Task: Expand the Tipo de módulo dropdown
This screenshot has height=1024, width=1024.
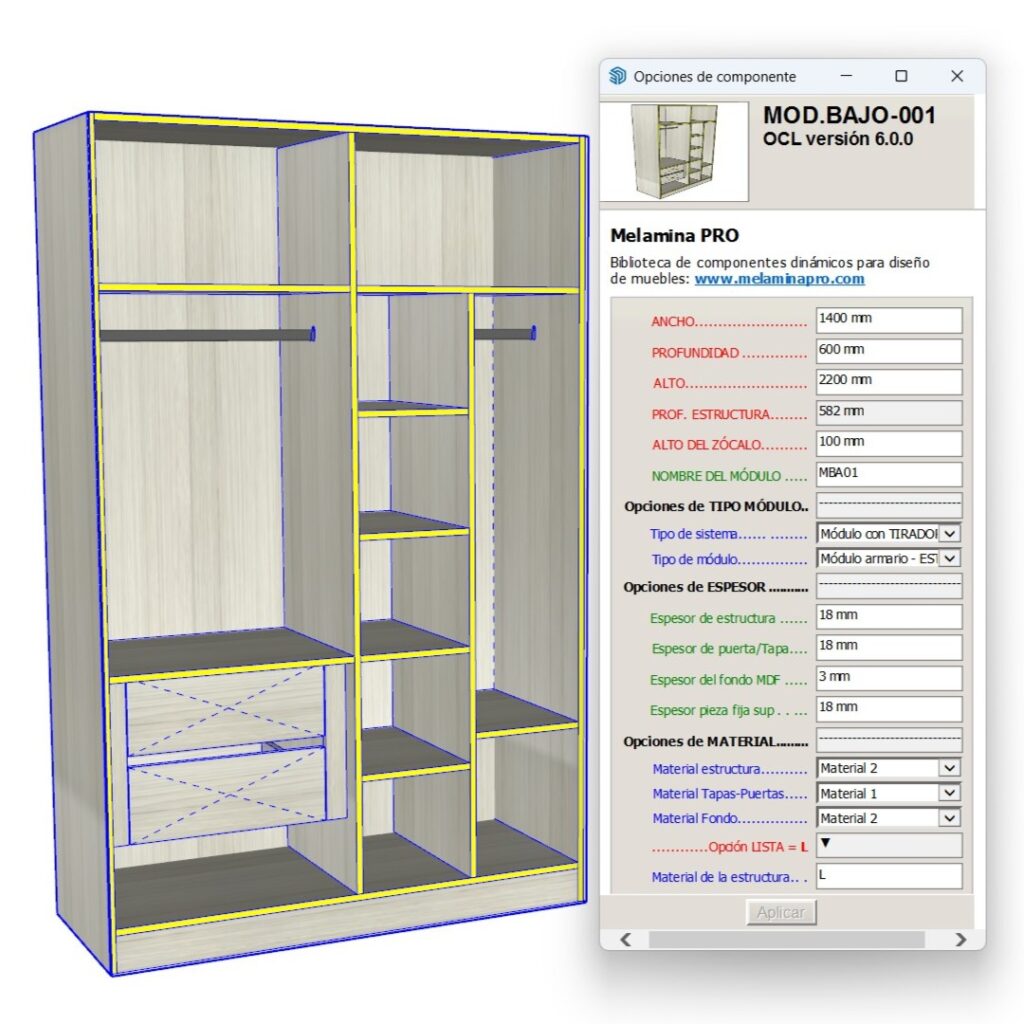Action: [x=950, y=559]
